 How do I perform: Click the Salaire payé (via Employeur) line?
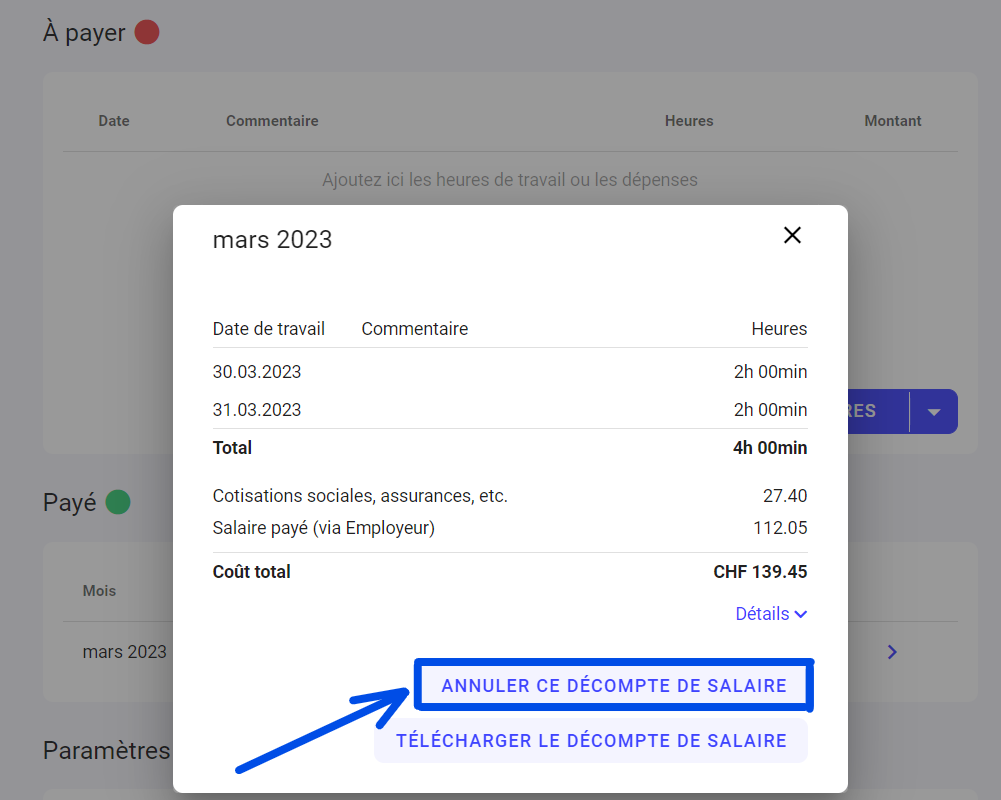[324, 528]
